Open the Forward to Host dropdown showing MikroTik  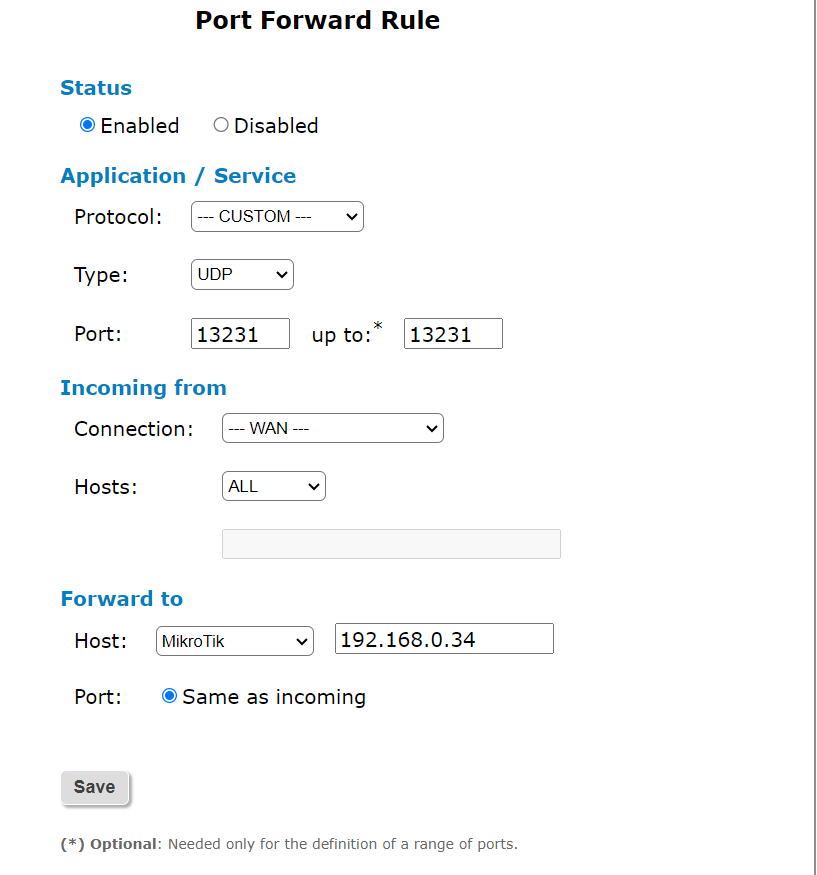(x=235, y=641)
